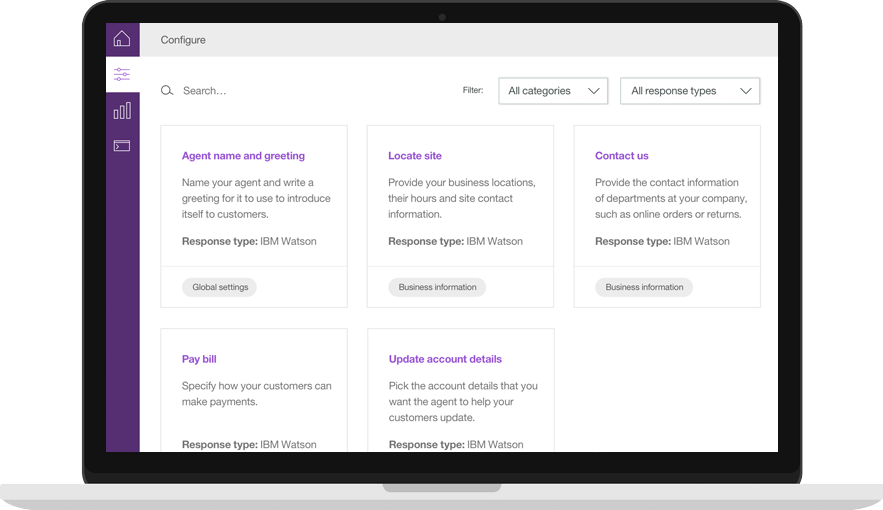This screenshot has width=883, height=510.
Task: Open the Pay bill link
Action: pyautogui.click(x=199, y=359)
